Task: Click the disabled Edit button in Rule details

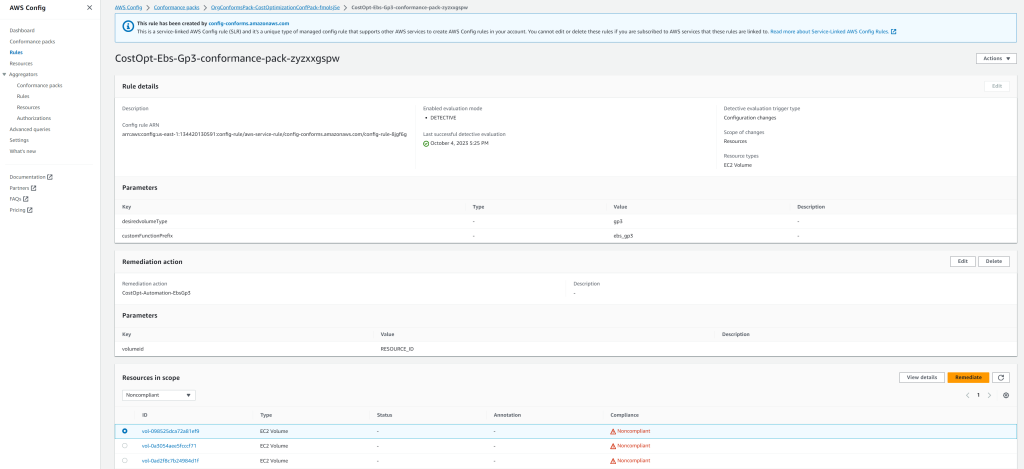Action: coord(997,86)
